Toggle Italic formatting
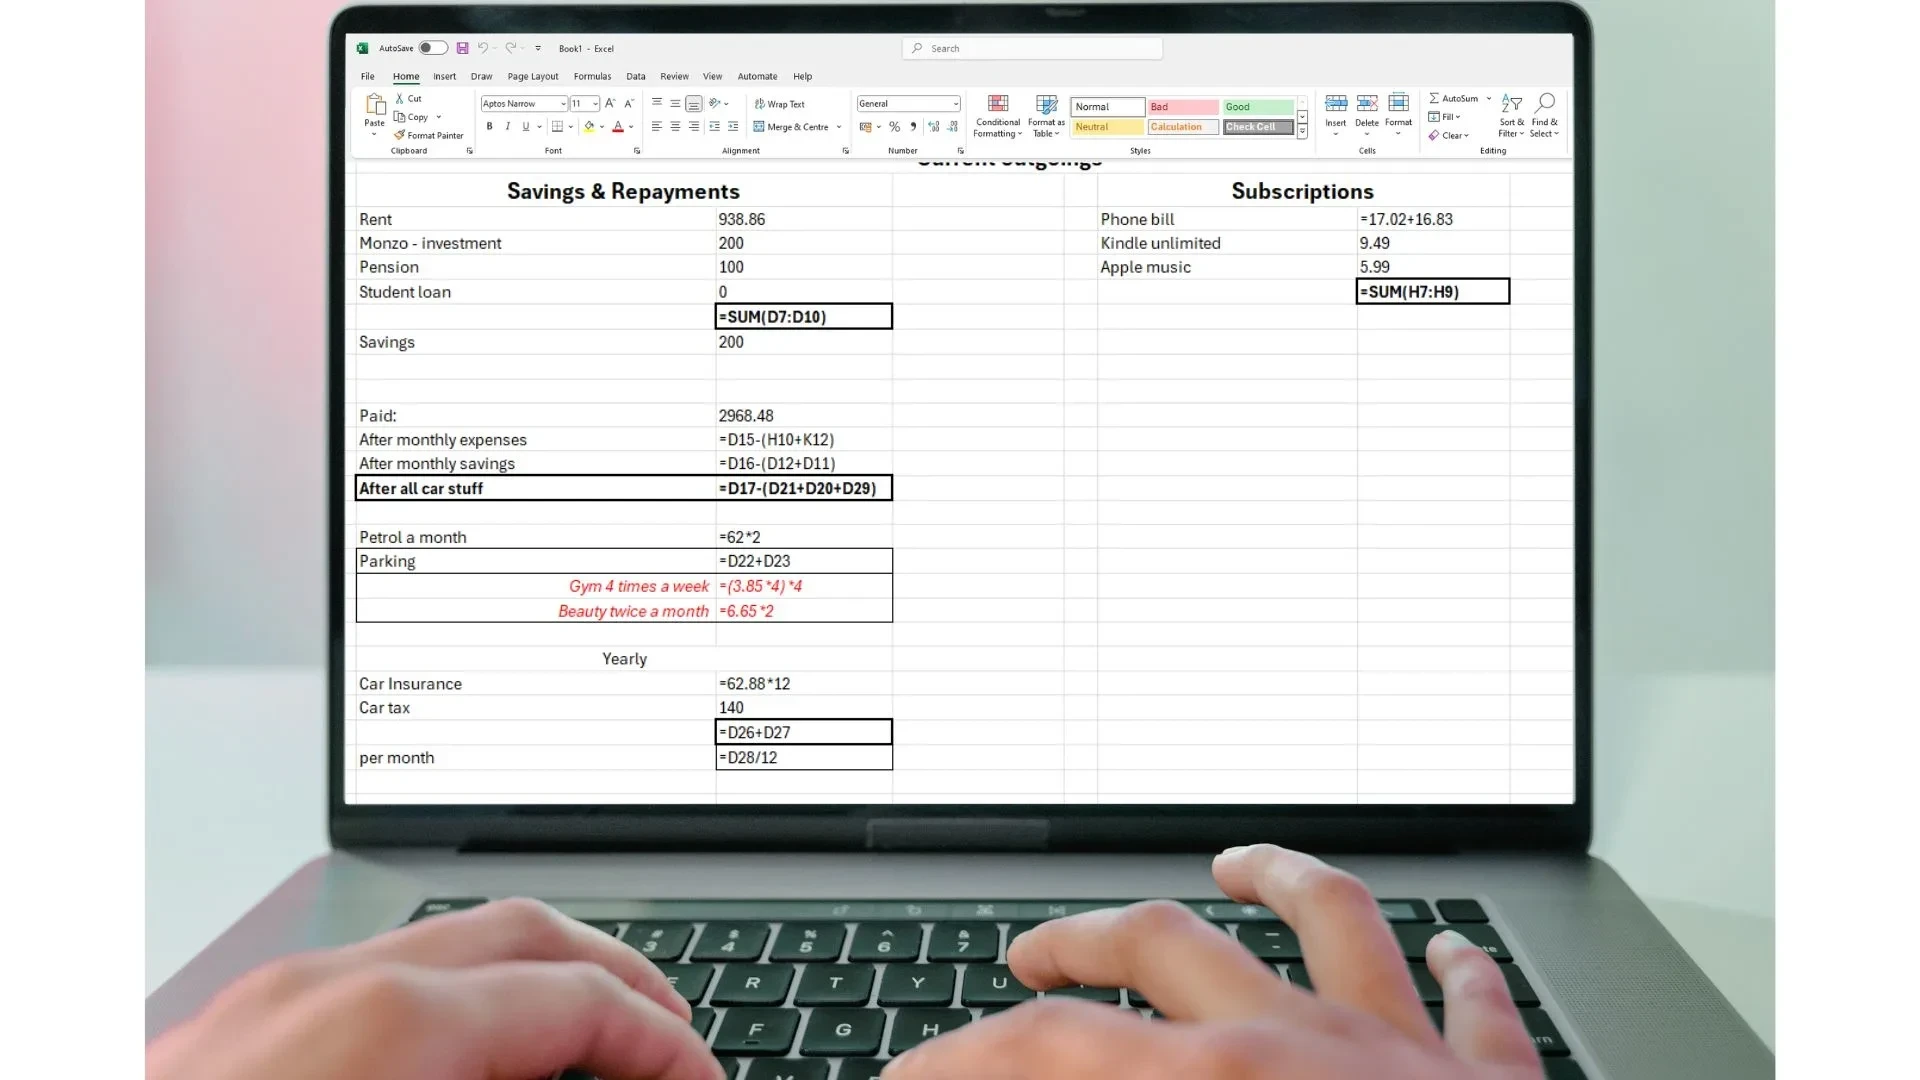The height and width of the screenshot is (1080, 1920). pos(507,127)
